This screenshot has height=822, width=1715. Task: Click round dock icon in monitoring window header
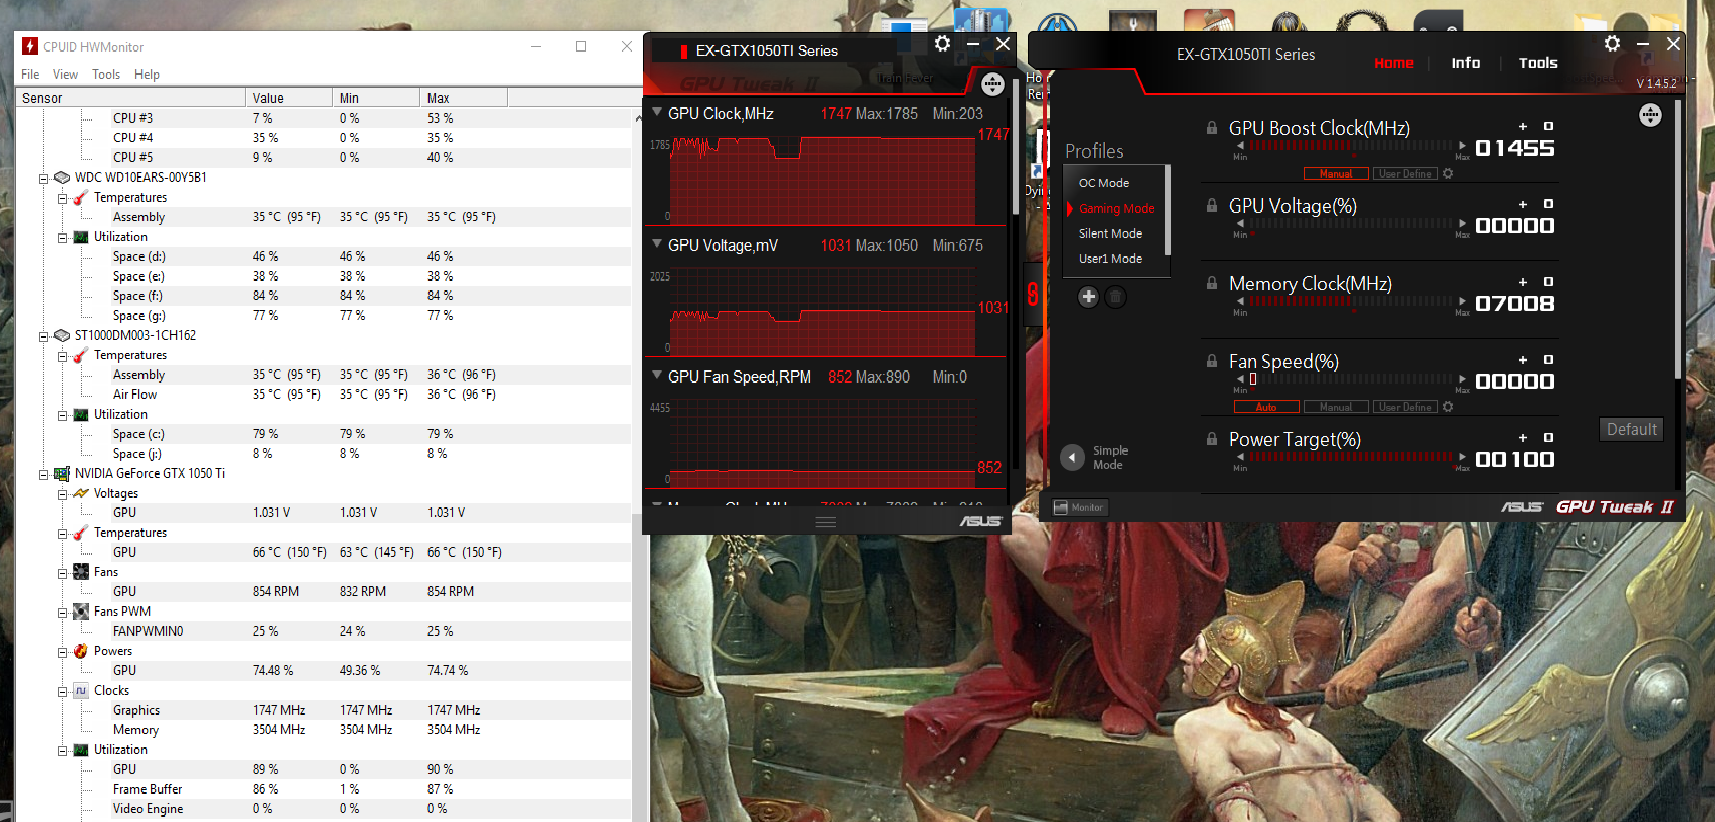pyautogui.click(x=992, y=85)
